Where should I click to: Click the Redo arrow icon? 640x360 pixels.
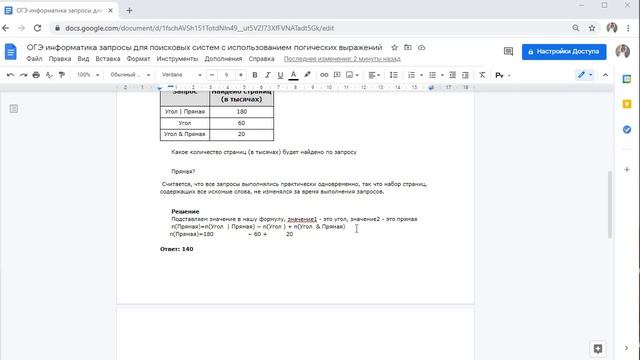(23, 75)
